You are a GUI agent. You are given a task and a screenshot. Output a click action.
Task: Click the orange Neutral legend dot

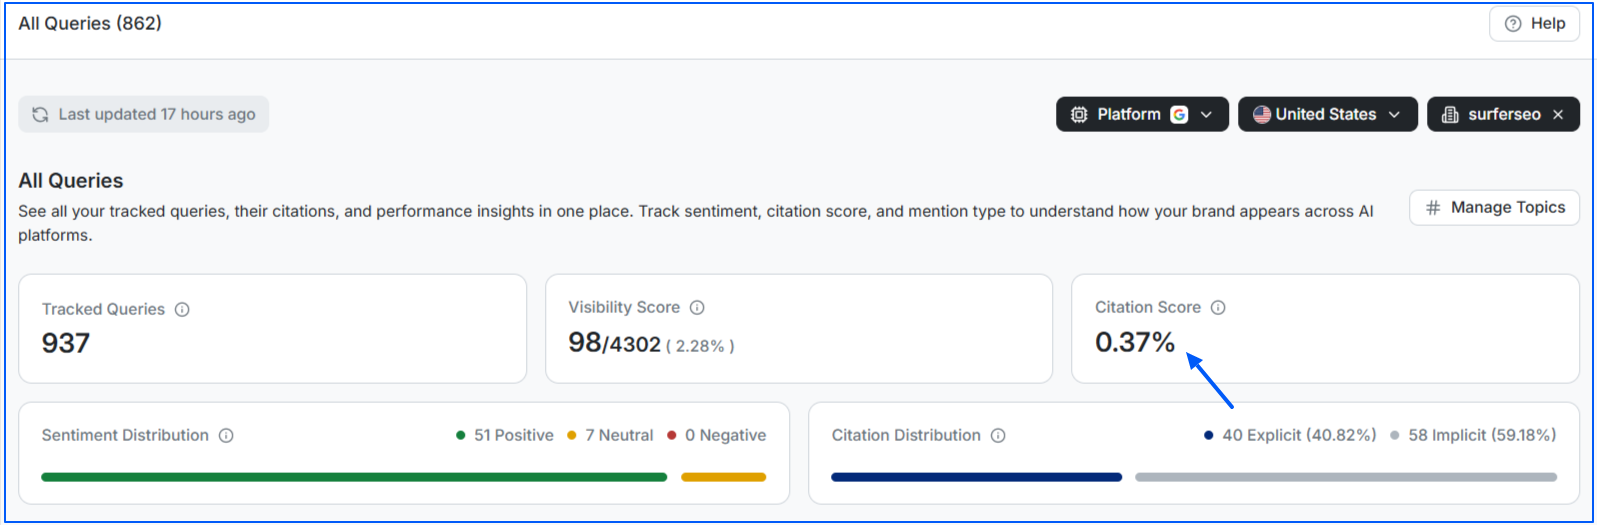pos(572,435)
